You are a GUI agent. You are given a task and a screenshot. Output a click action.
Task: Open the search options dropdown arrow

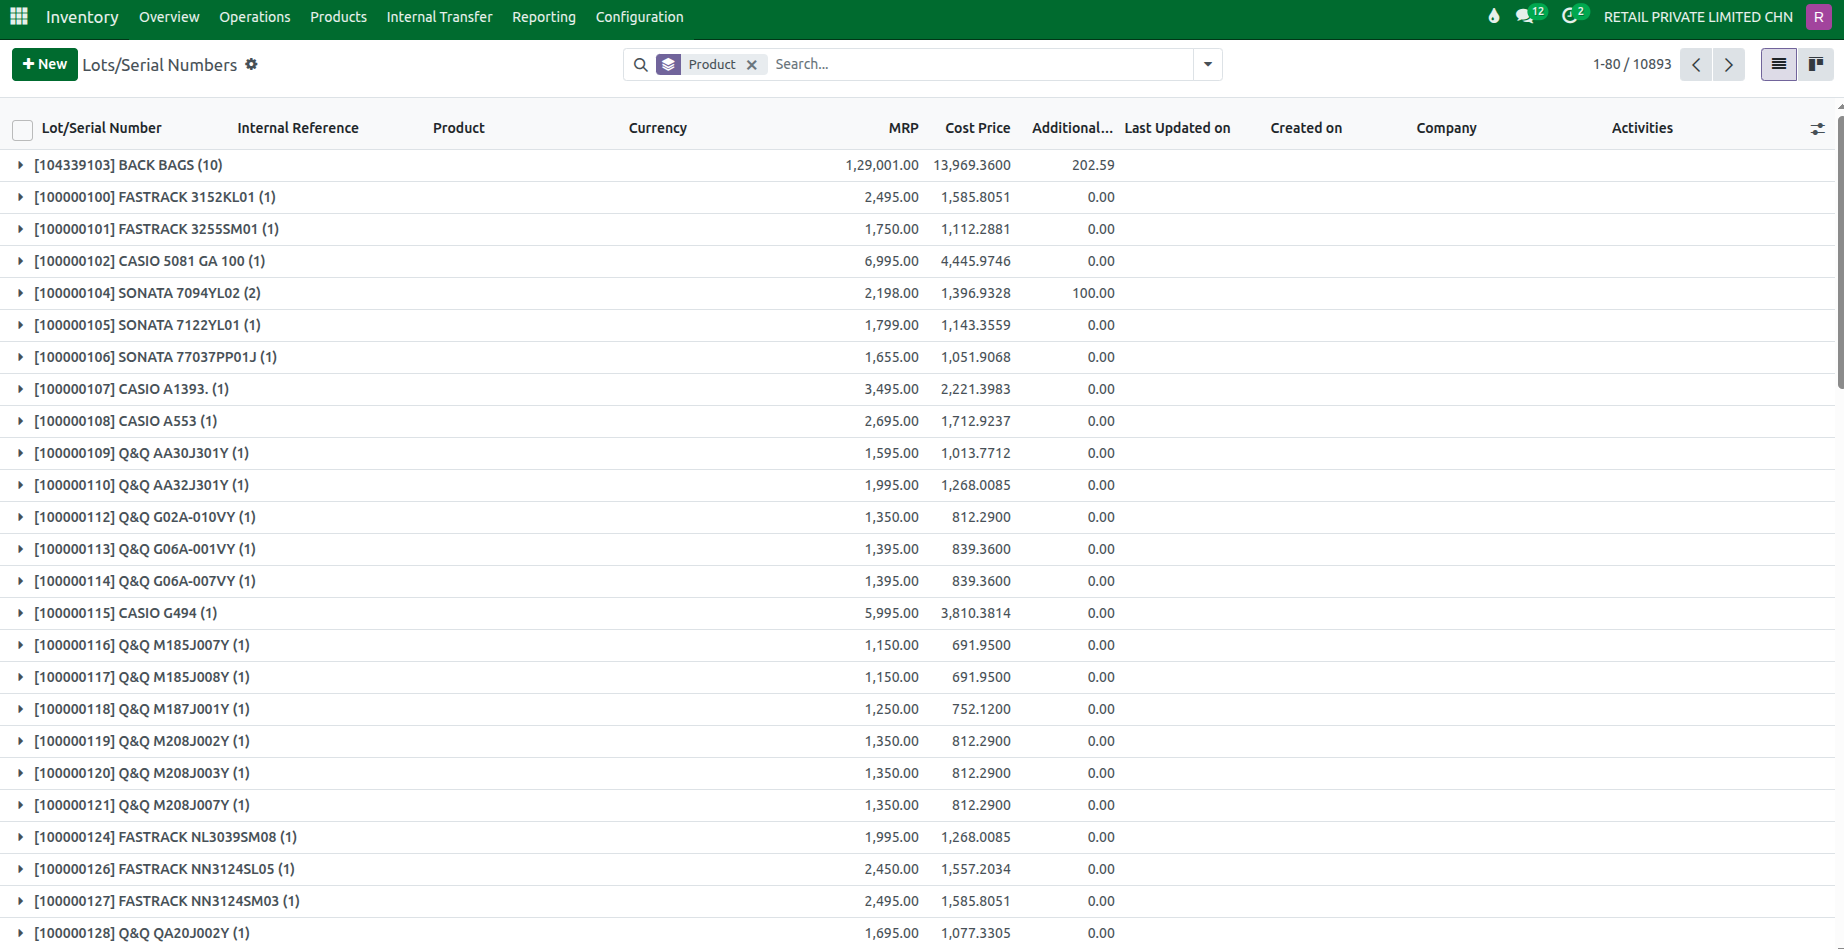(1207, 64)
